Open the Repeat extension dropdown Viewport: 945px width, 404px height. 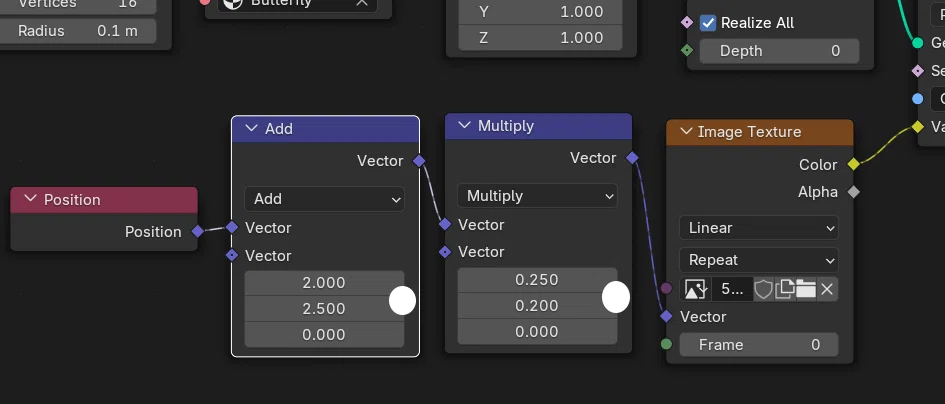point(759,260)
